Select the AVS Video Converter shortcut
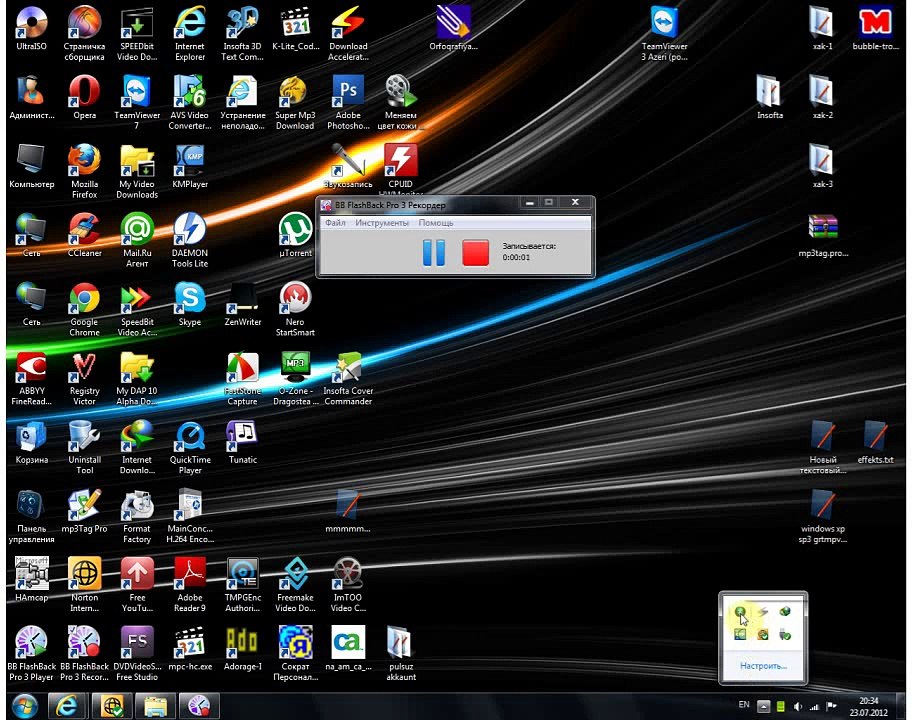Screen dimensions: 912x720 click(x=190, y=103)
